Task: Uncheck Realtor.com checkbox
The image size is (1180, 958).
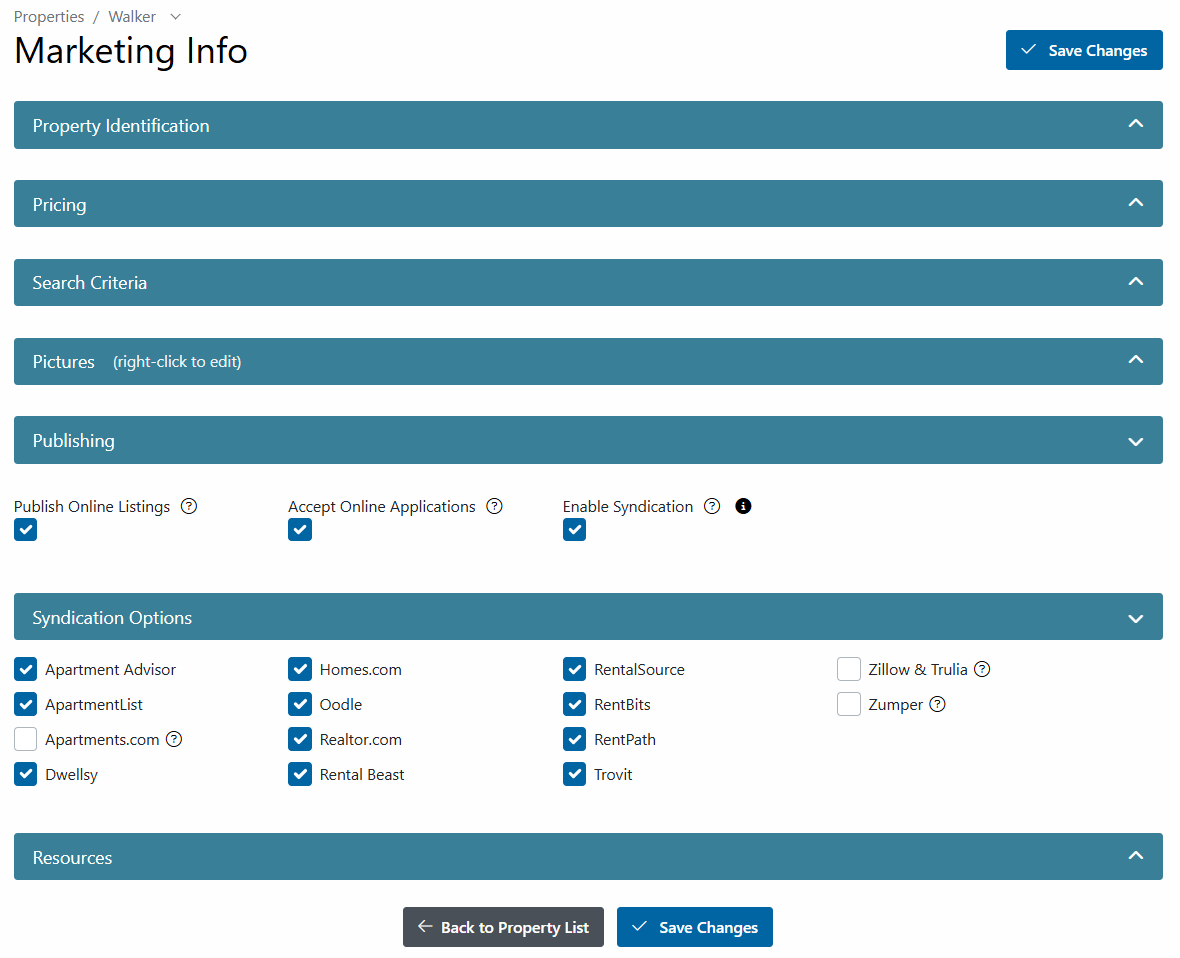Action: click(x=300, y=739)
